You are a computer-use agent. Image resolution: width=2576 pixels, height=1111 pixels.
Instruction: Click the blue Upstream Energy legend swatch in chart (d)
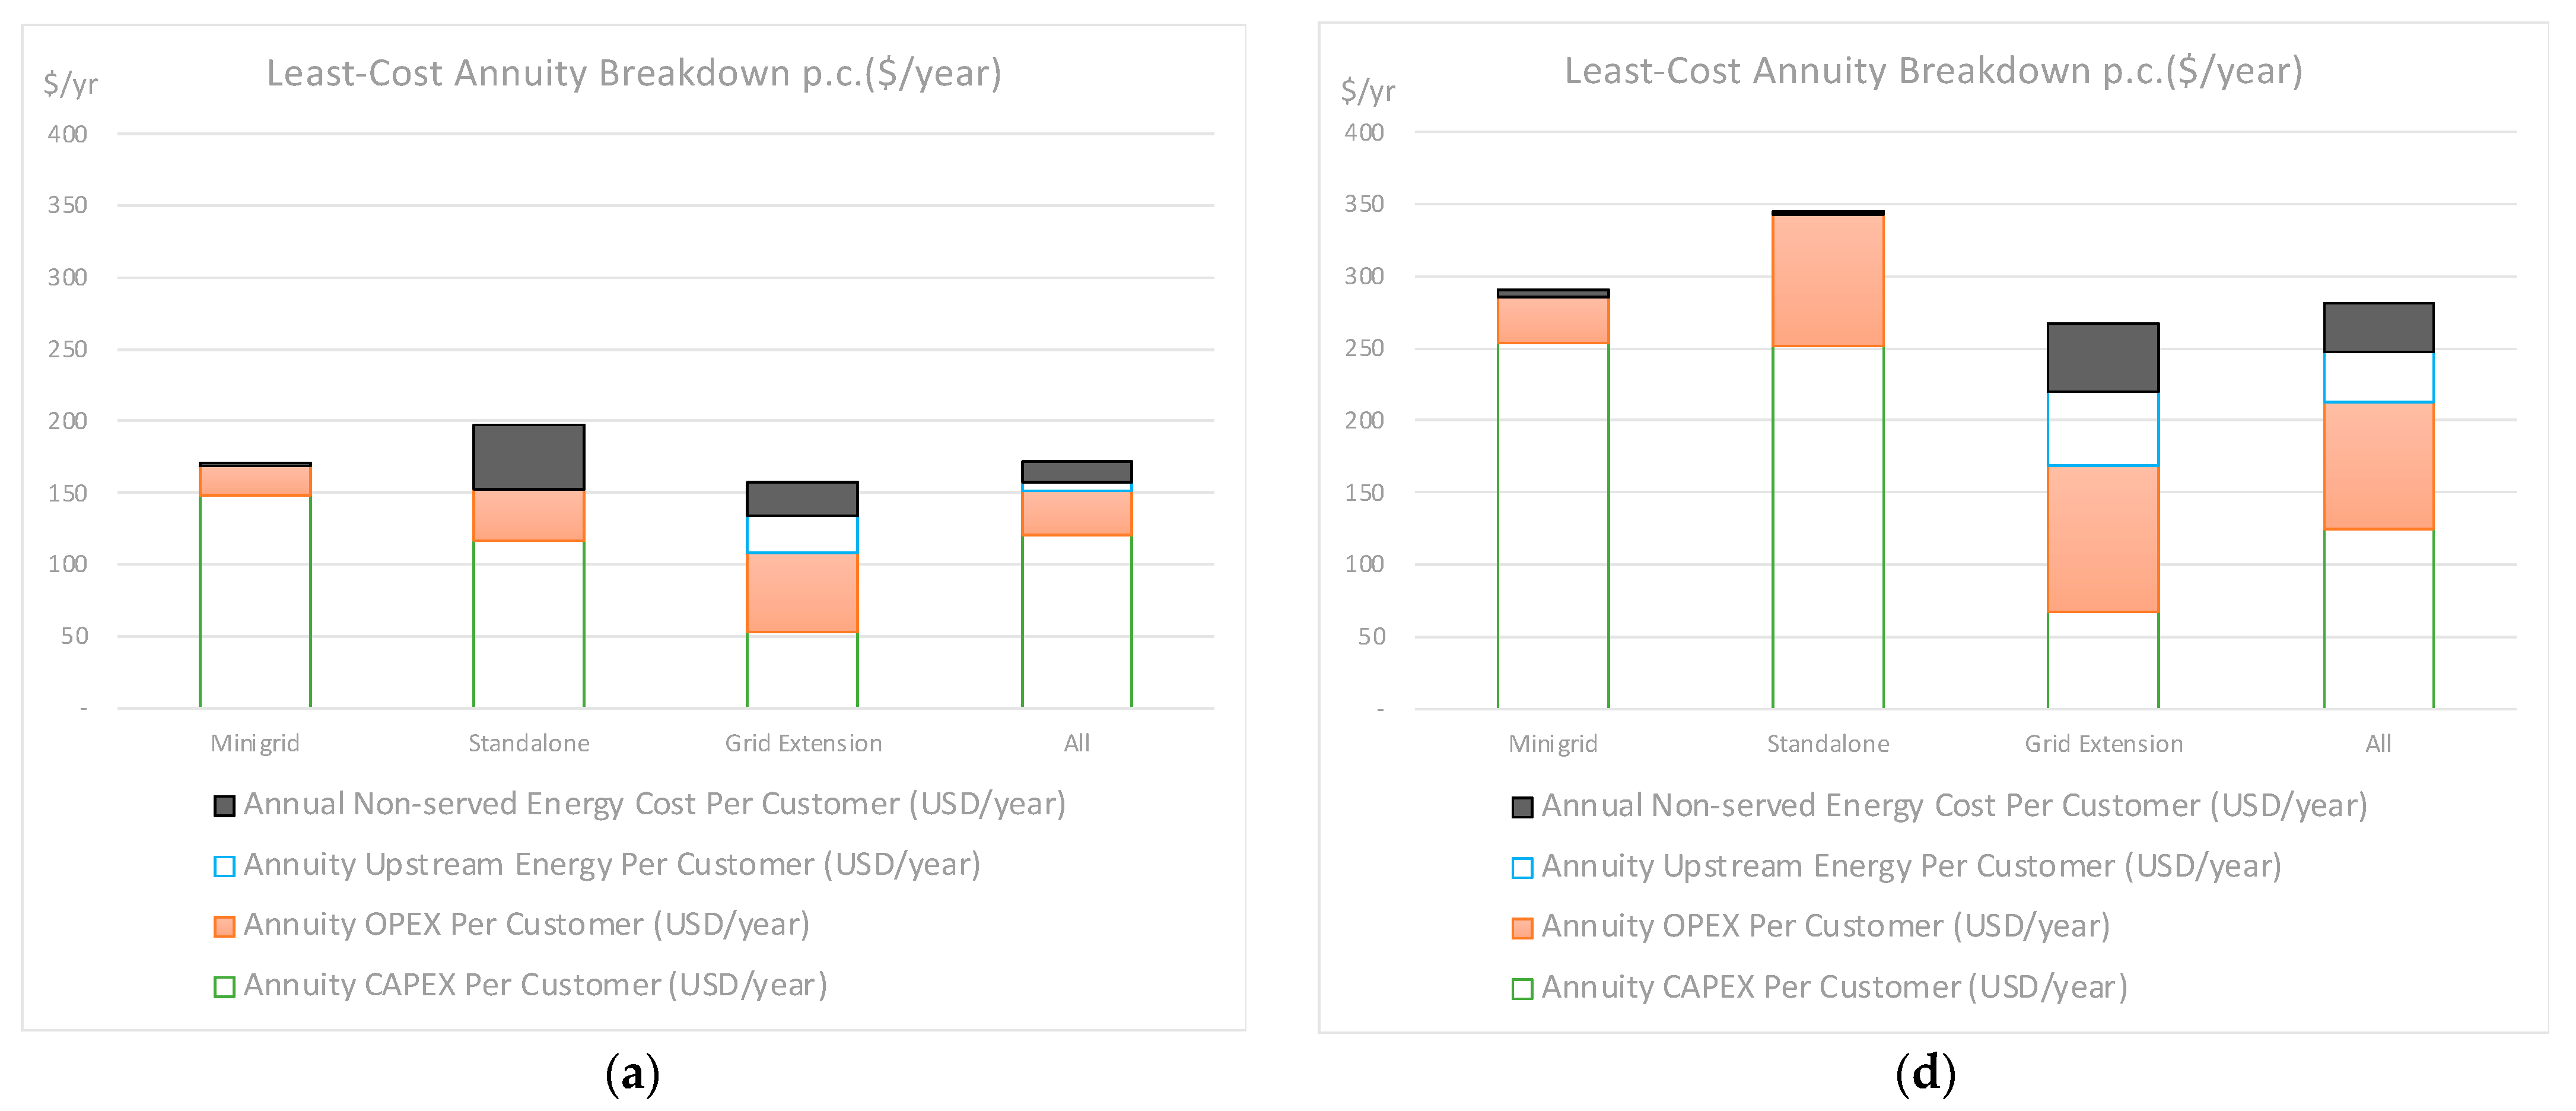pyautogui.click(x=1522, y=868)
